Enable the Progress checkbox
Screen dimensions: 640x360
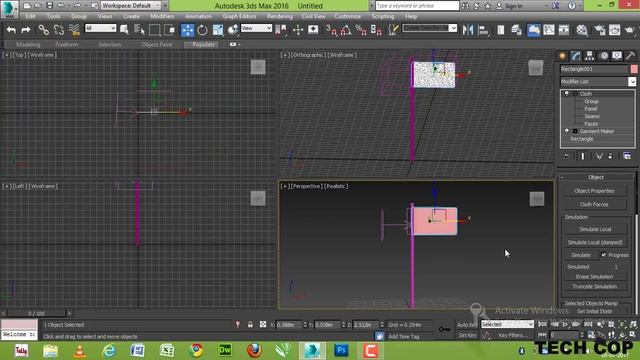(x=604, y=255)
